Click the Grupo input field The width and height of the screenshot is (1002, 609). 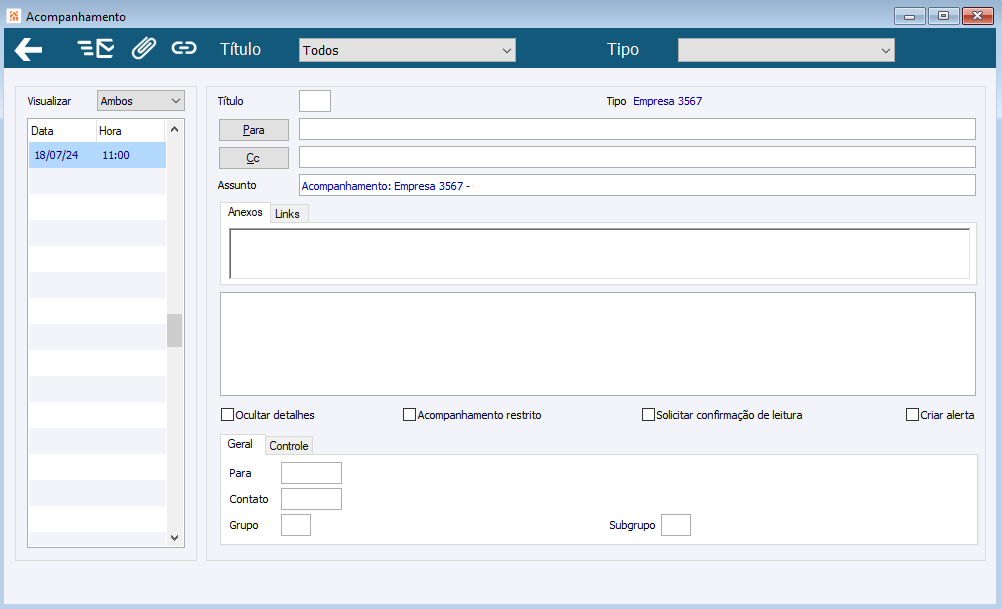296,525
